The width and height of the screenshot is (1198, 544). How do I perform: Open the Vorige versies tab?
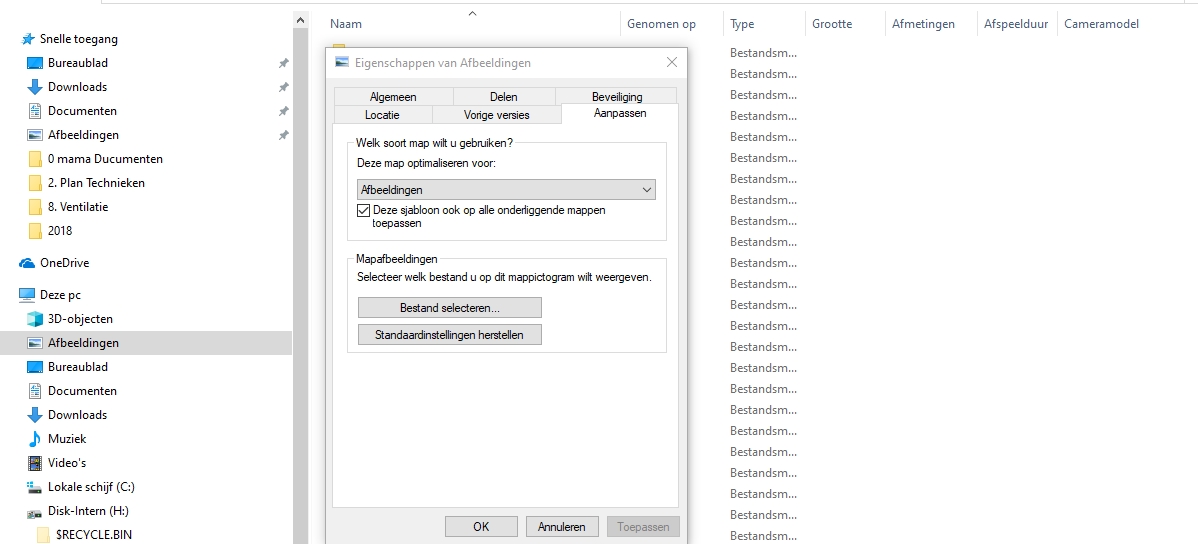[x=496, y=115]
